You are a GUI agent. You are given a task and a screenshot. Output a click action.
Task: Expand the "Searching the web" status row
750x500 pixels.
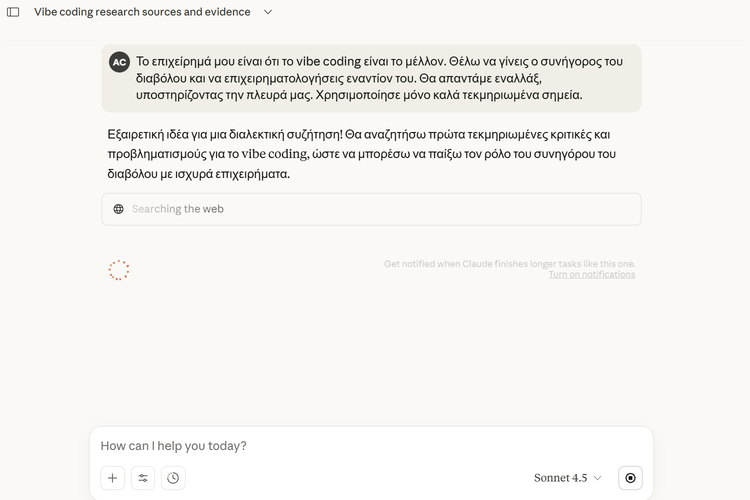(x=371, y=209)
